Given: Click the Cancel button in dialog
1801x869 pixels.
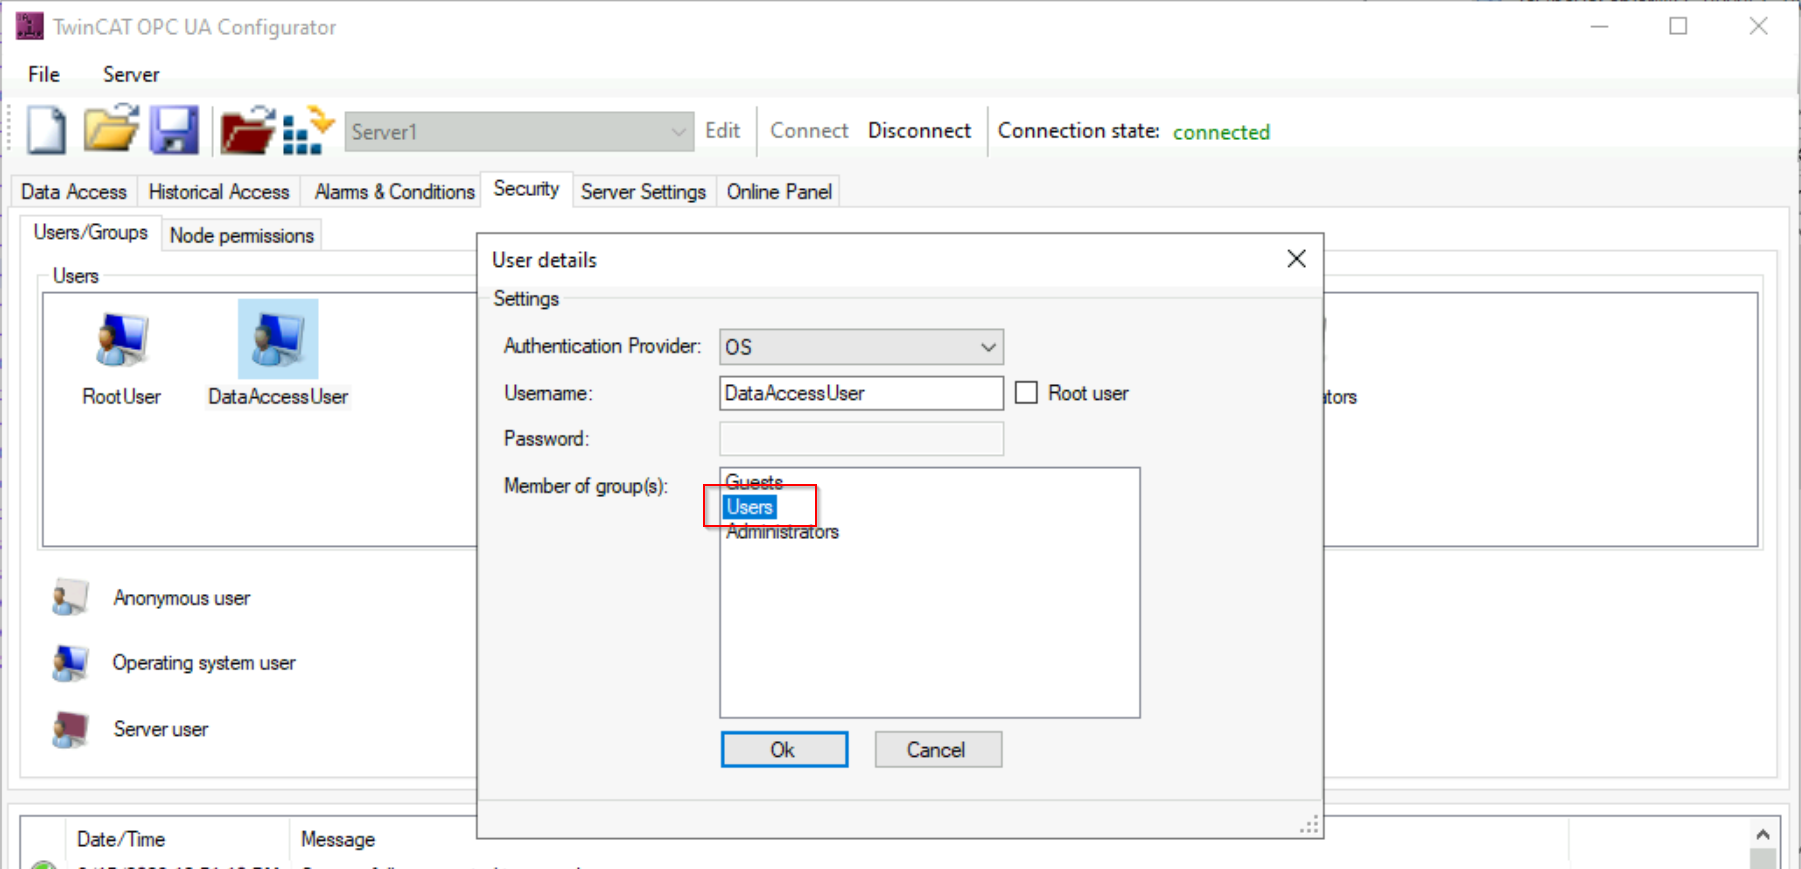Looking at the screenshot, I should pos(938,749).
